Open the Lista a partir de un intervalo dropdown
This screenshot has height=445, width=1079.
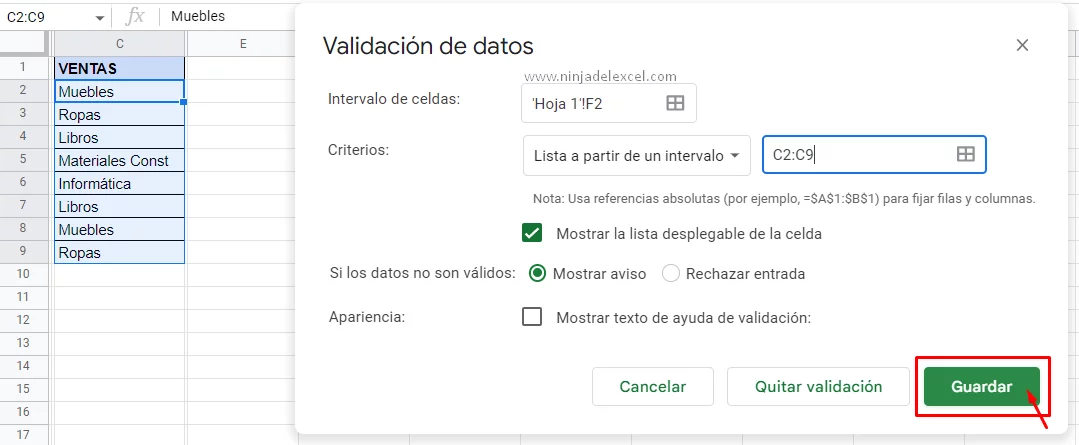[637, 155]
